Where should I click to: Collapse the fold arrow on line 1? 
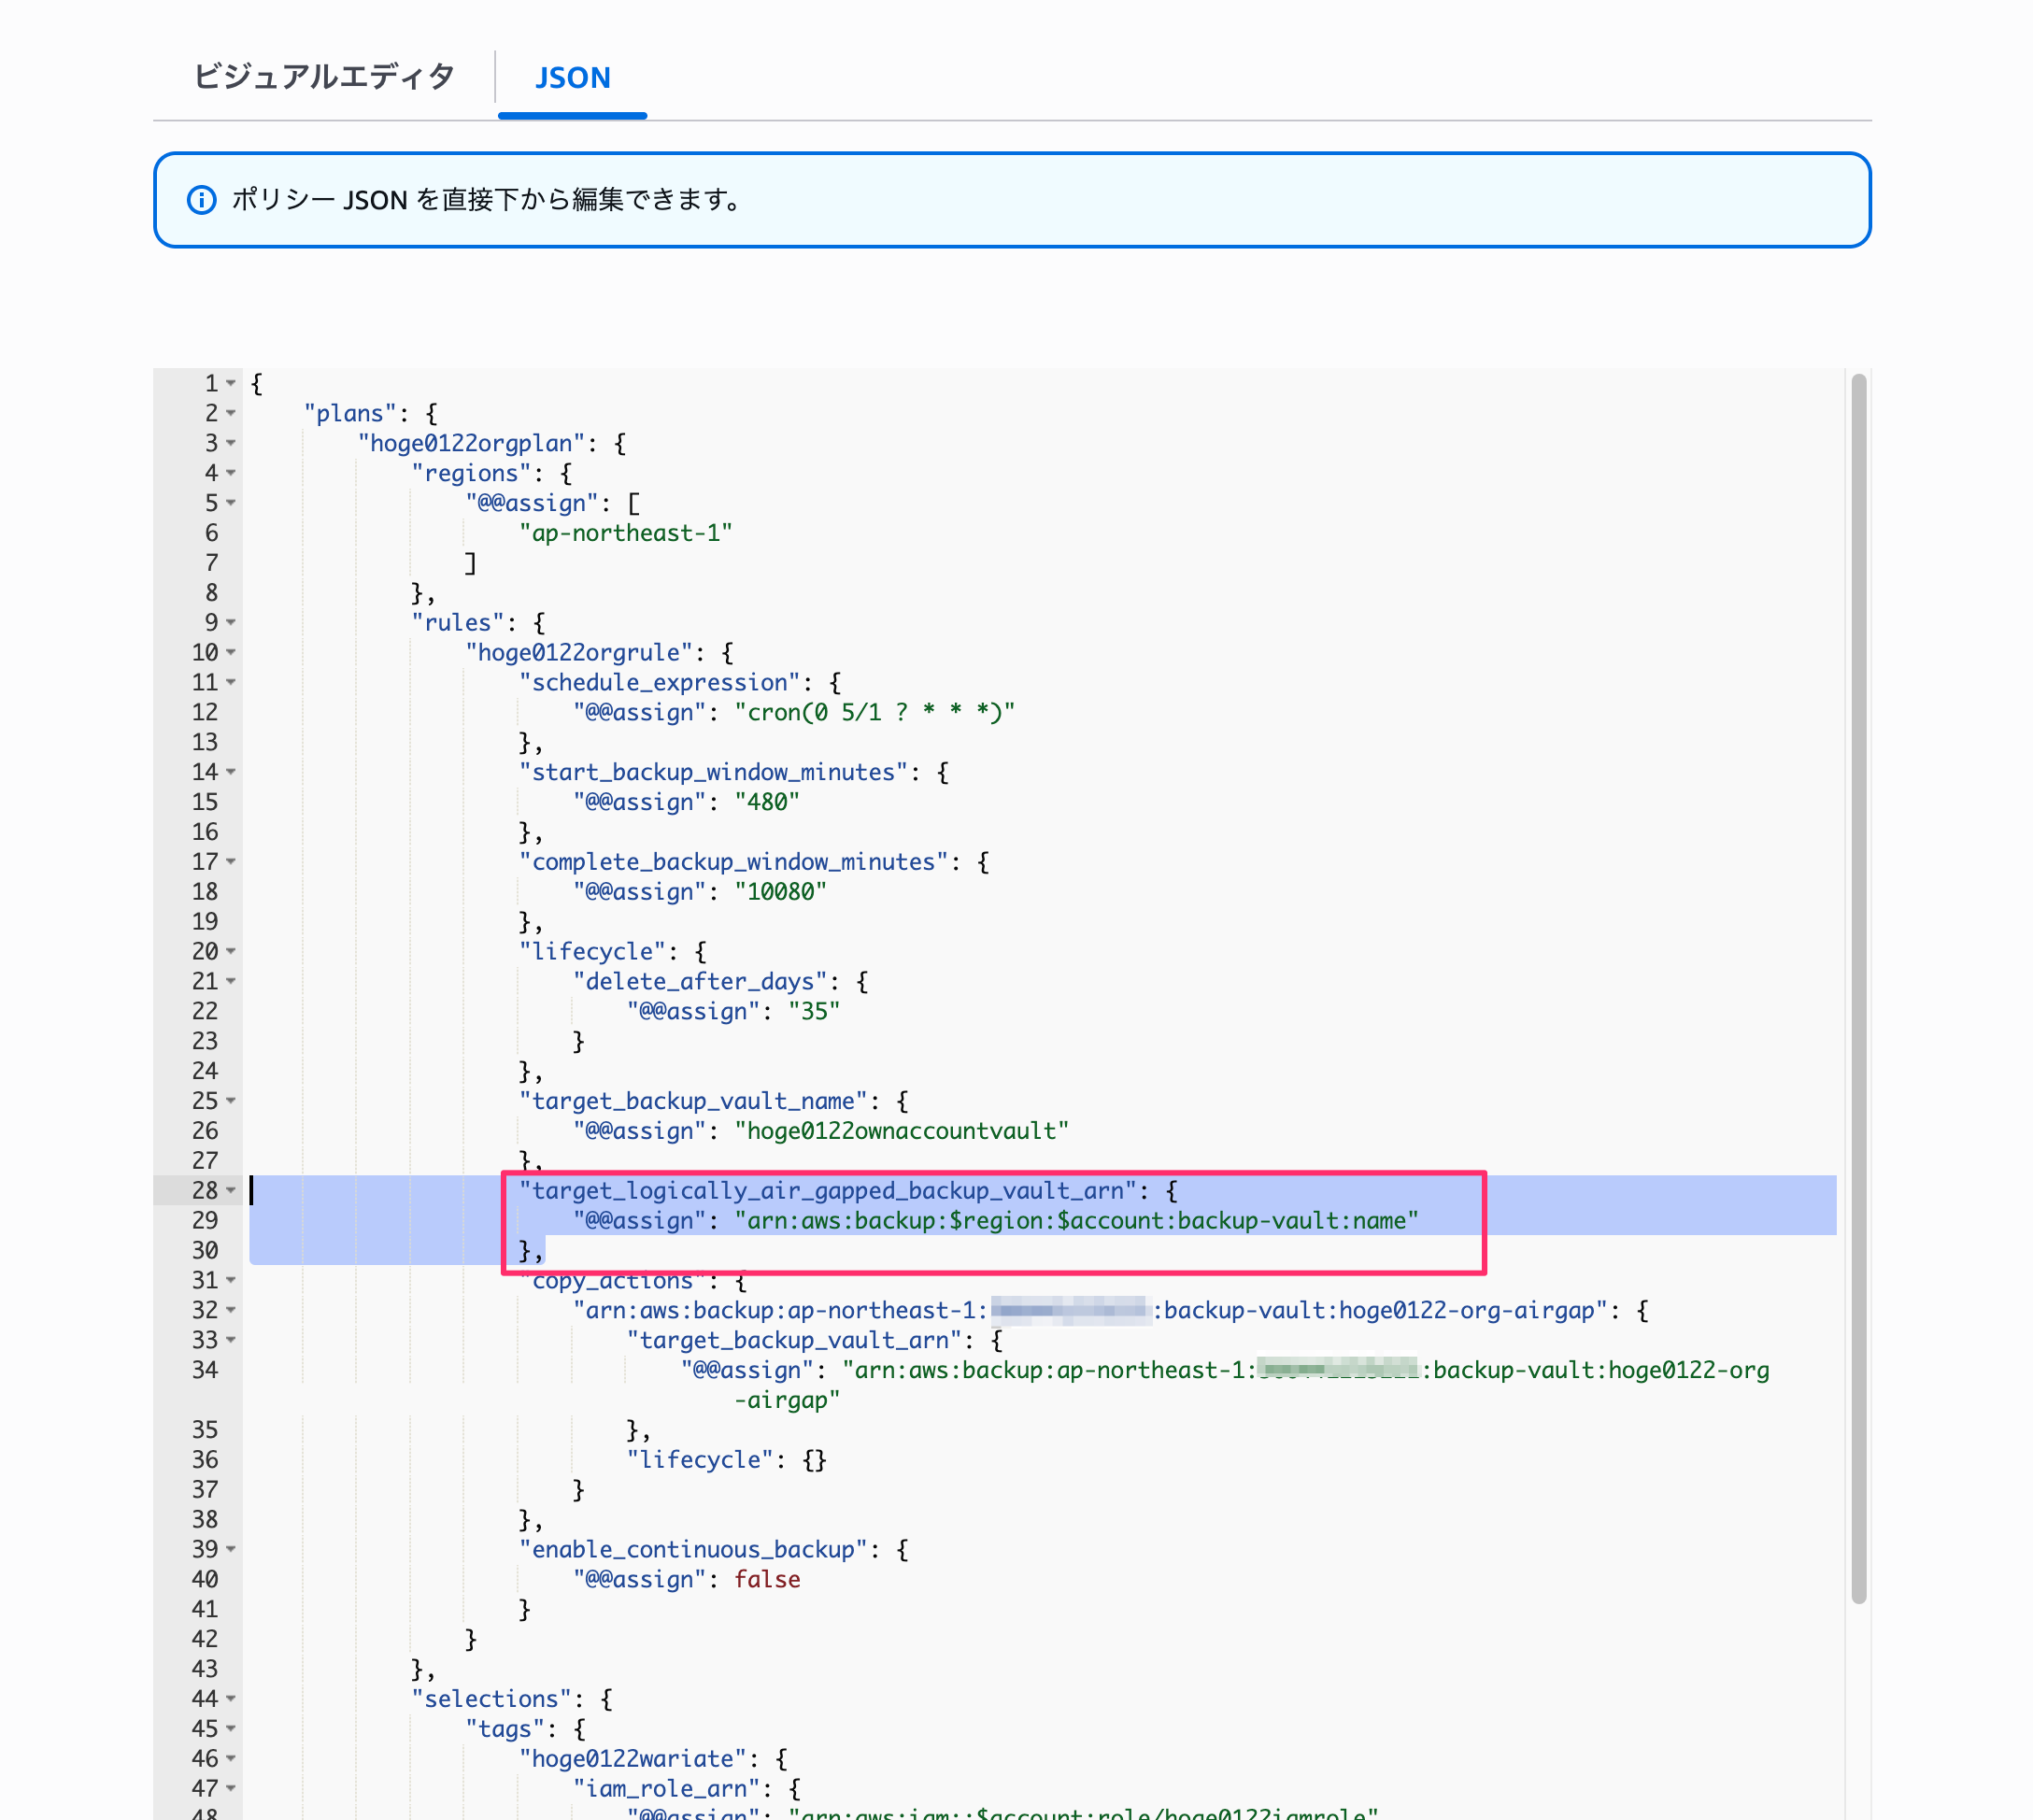pos(231,383)
